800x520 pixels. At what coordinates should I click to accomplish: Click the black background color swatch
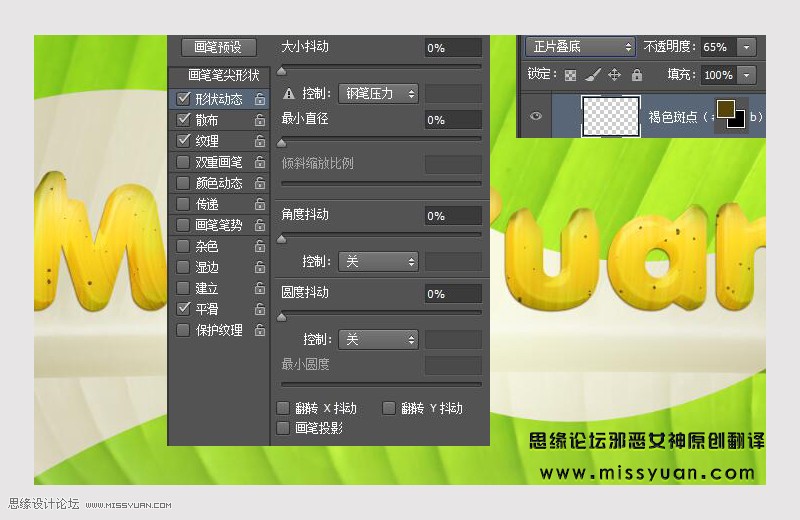point(738,121)
